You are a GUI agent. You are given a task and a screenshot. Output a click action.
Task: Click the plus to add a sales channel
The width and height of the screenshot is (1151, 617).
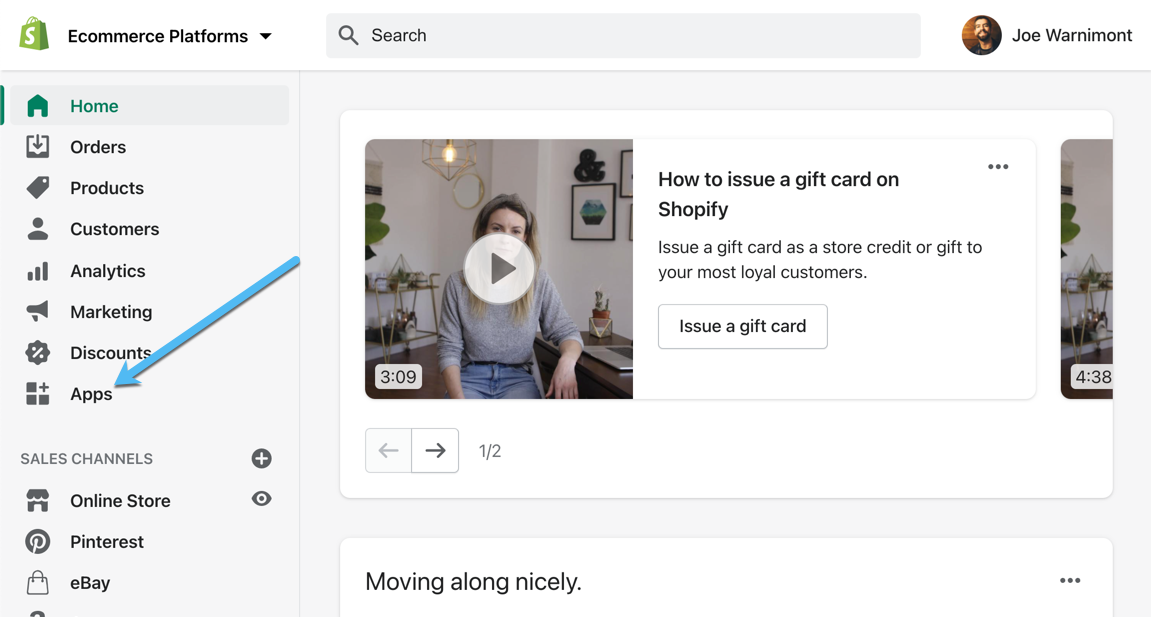coord(261,458)
